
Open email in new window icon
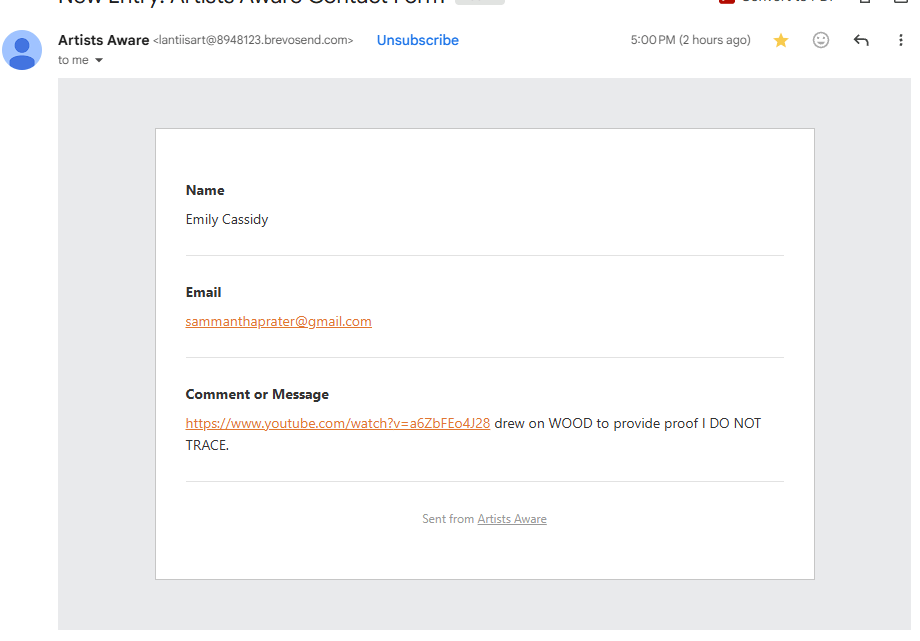pyautogui.click(x=902, y=2)
